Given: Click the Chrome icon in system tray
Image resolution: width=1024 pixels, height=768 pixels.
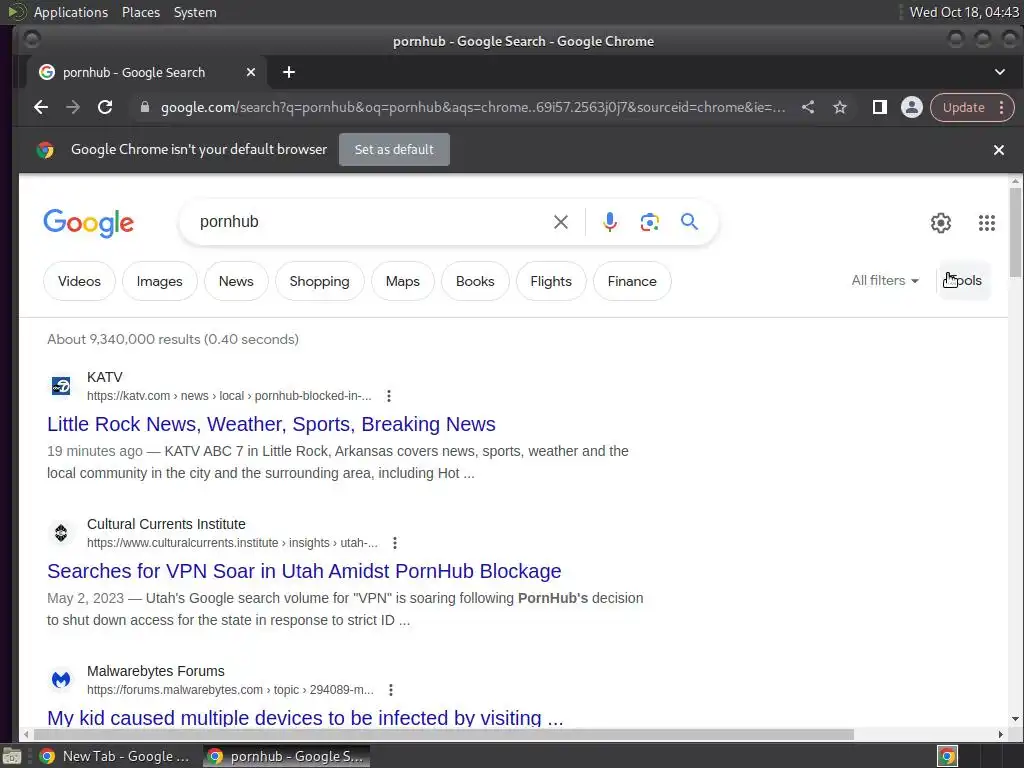Looking at the screenshot, I should (947, 756).
